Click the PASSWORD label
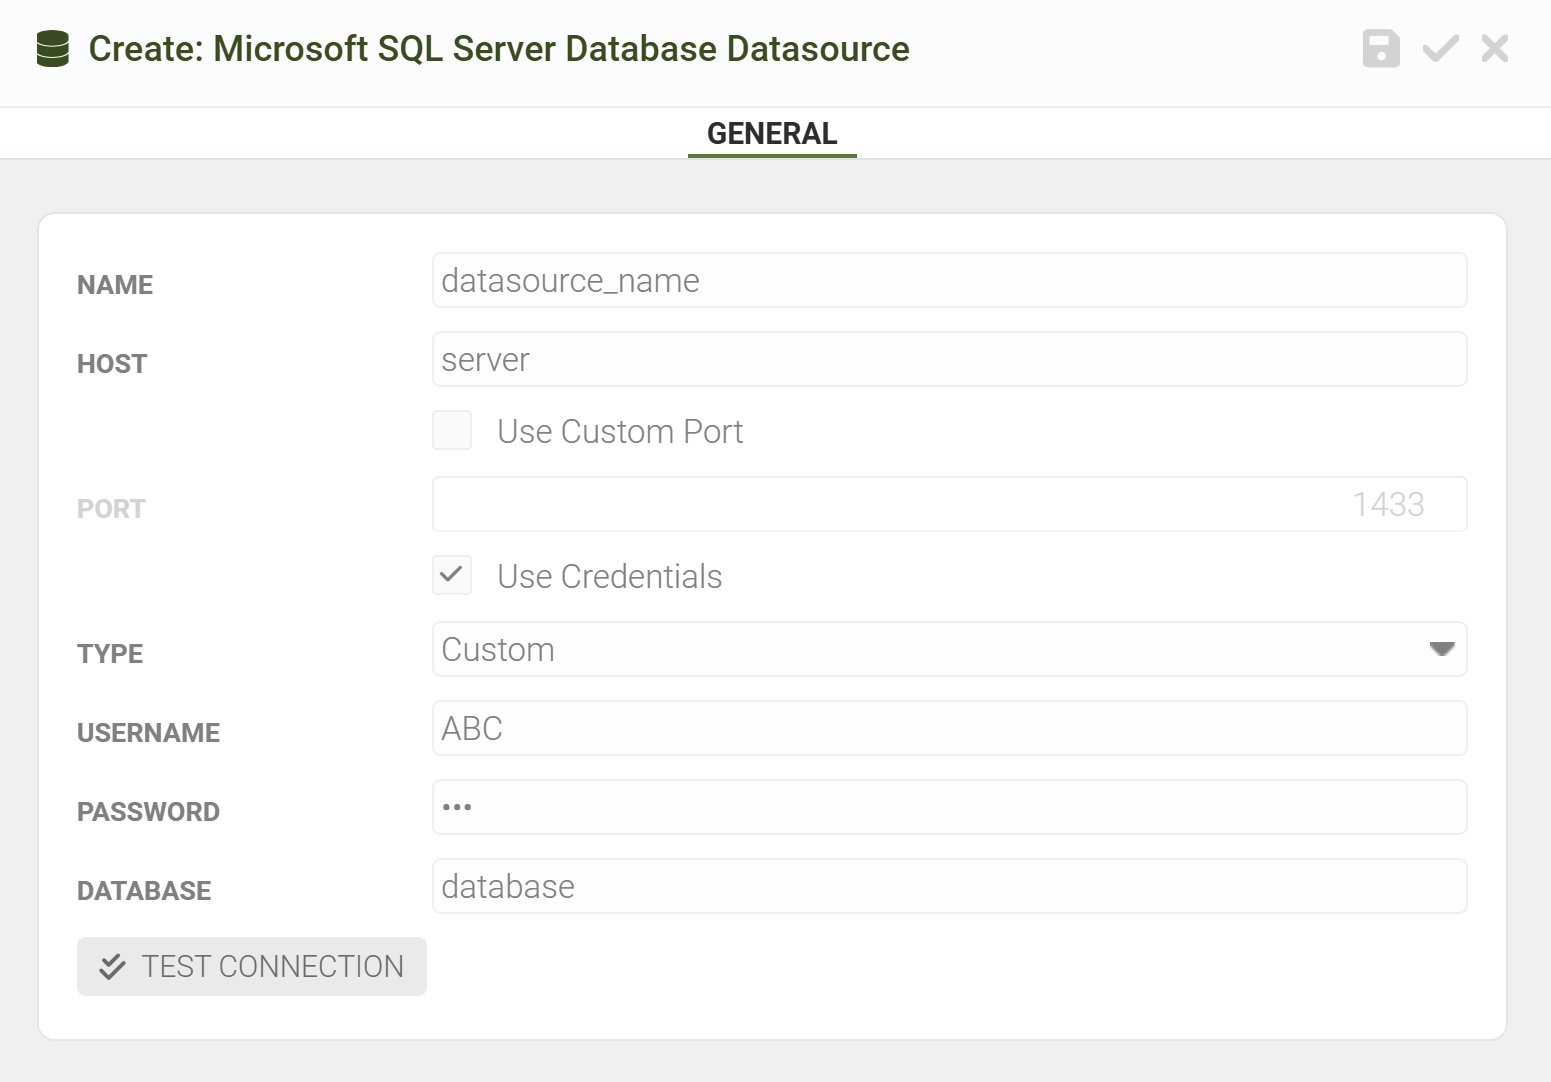 tap(148, 812)
